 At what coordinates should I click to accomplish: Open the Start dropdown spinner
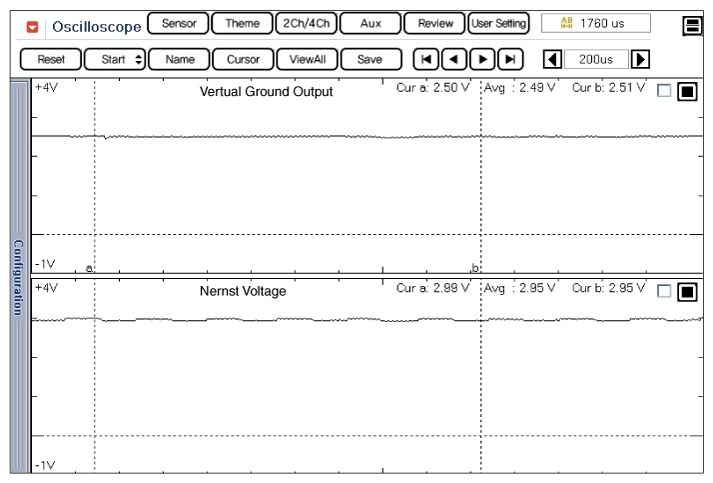pyautogui.click(x=115, y=59)
